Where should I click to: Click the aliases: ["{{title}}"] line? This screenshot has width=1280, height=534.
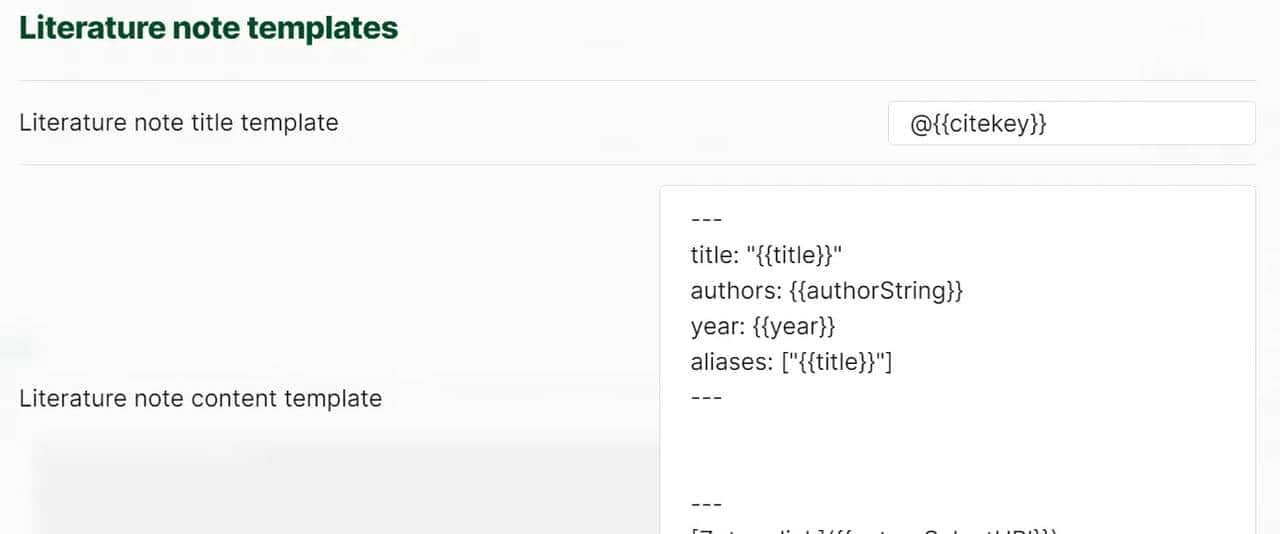point(790,362)
